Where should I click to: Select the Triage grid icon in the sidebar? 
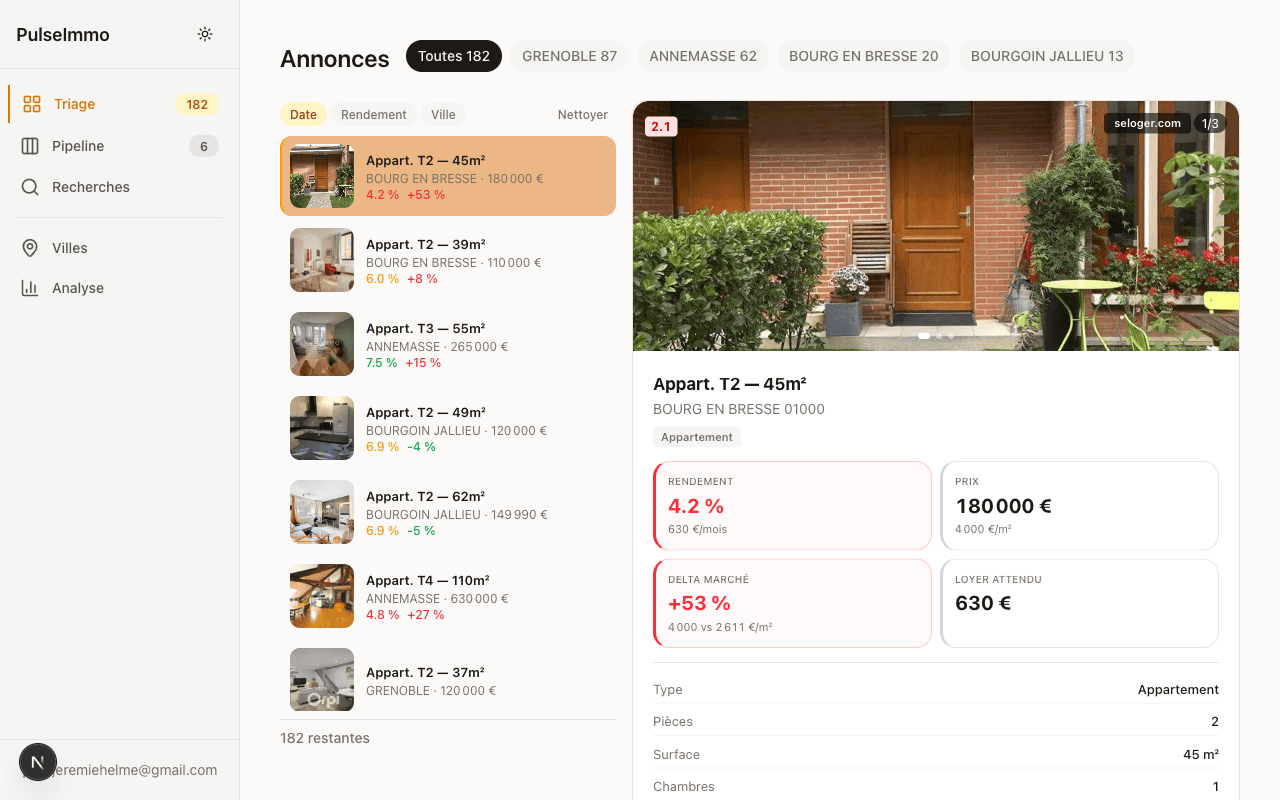coord(29,103)
